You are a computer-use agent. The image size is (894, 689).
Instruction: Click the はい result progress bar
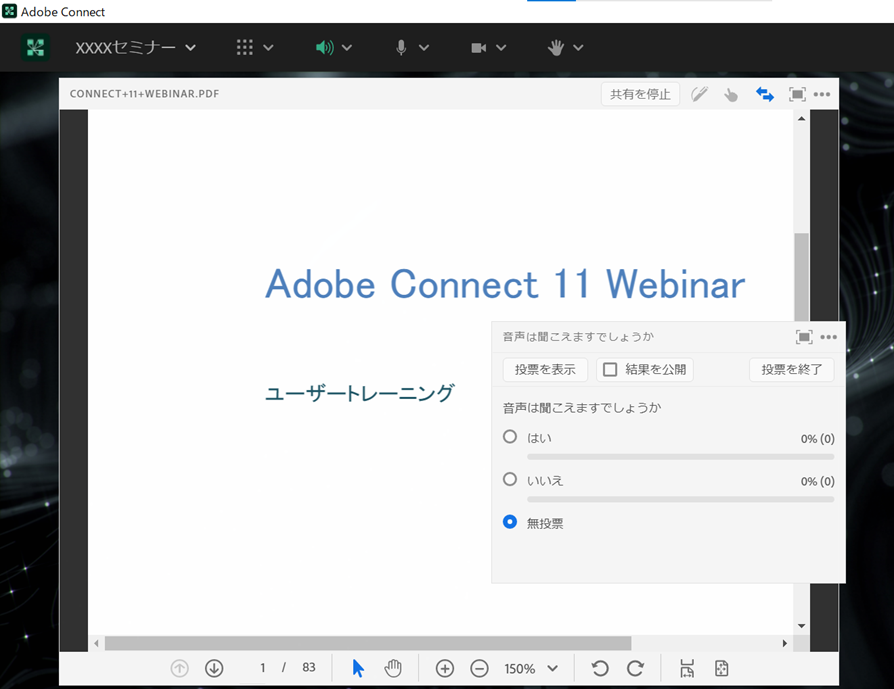[x=680, y=457]
